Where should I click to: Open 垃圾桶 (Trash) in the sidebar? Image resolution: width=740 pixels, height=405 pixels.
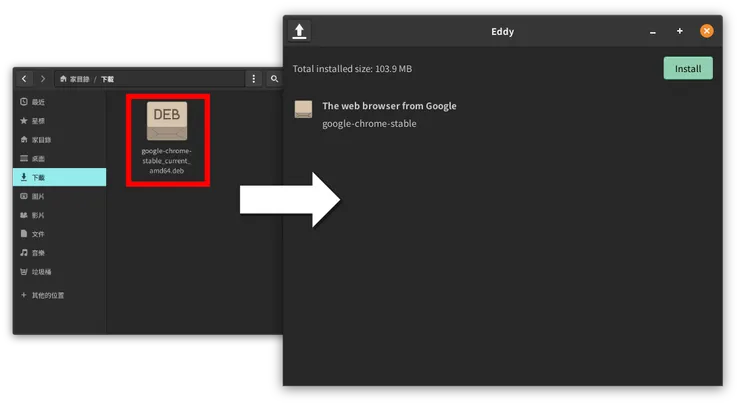coord(59,272)
